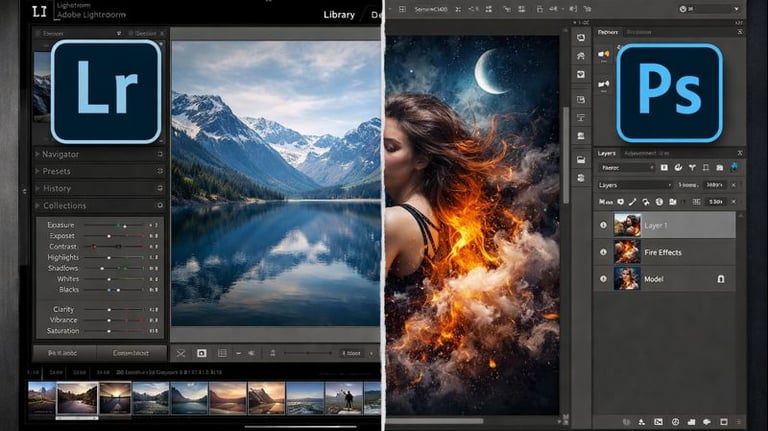
Task: Toggle visibility of Fire Effects layer
Action: pyautogui.click(x=603, y=252)
